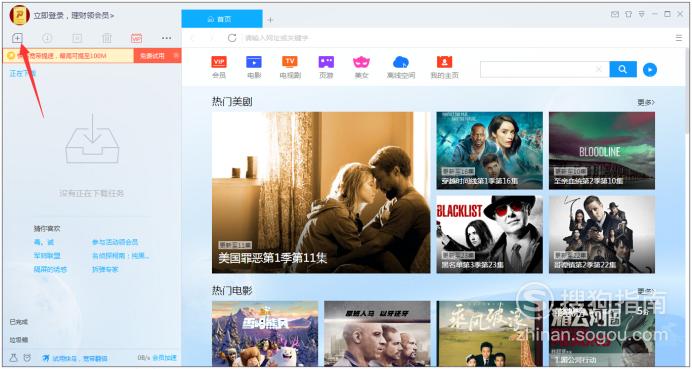Click the 参与活动领会员 link

[115, 242]
